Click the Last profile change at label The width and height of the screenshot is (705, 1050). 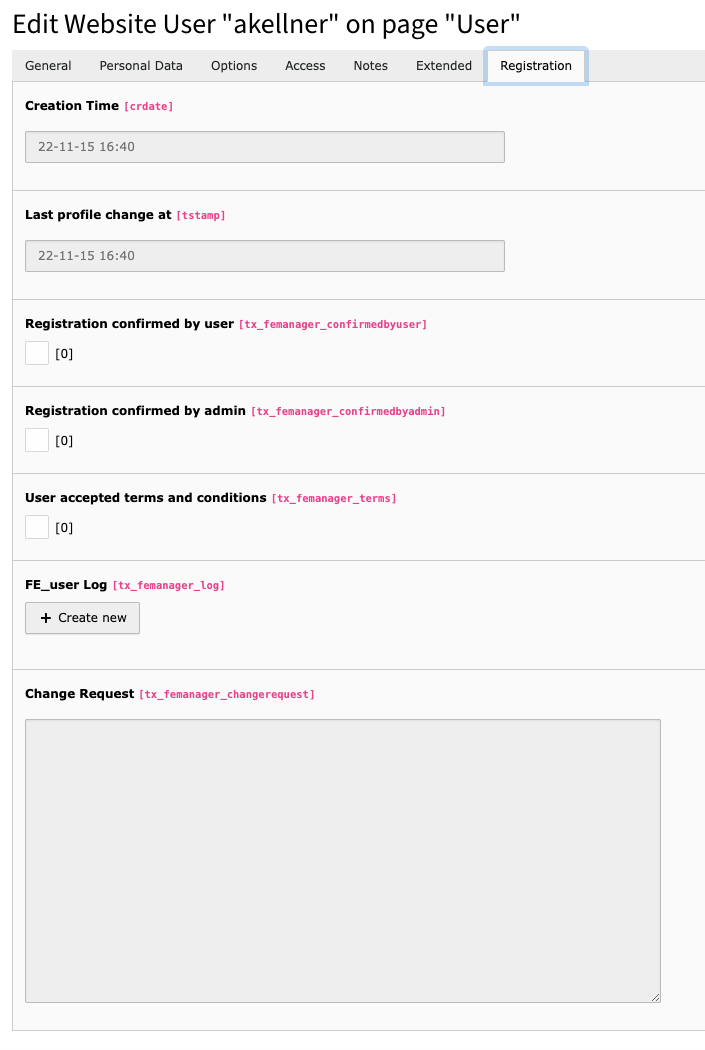click(x=98, y=214)
